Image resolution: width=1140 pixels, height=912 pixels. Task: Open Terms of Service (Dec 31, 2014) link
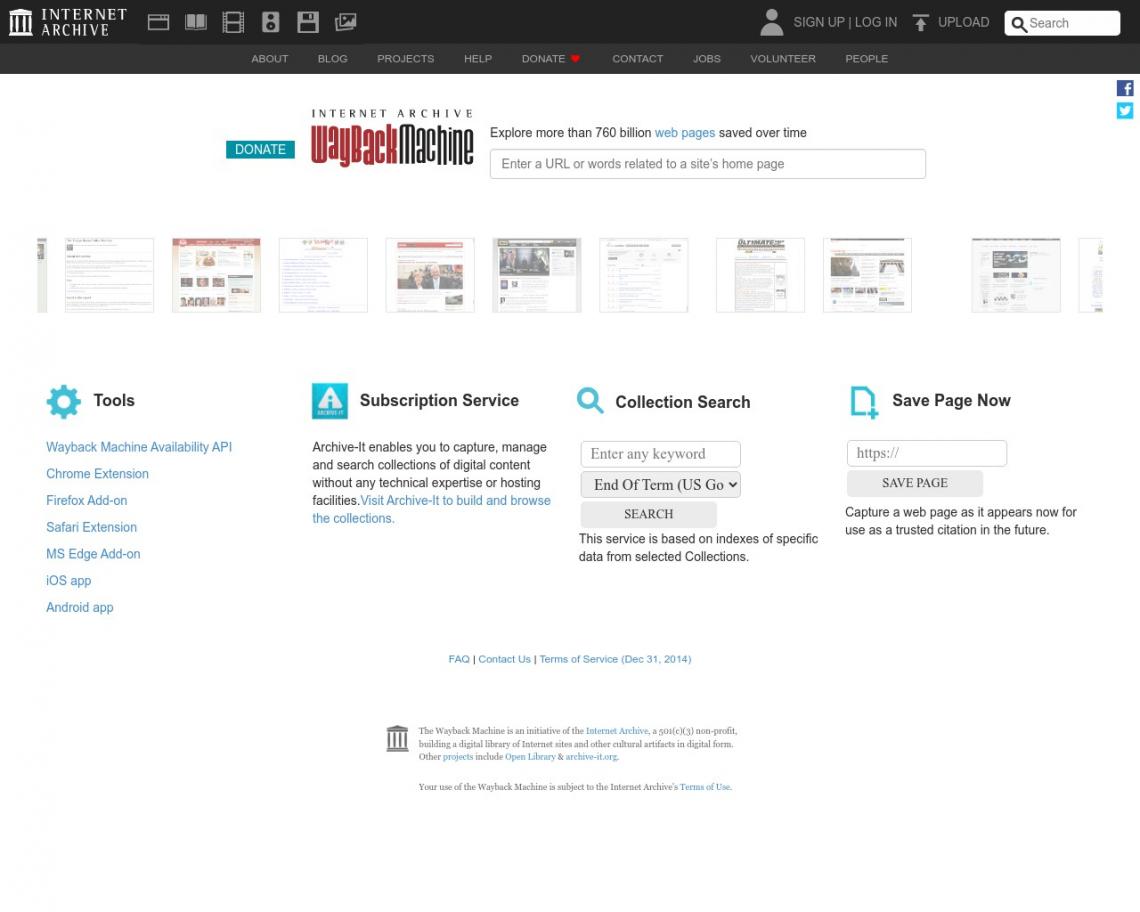tap(615, 660)
